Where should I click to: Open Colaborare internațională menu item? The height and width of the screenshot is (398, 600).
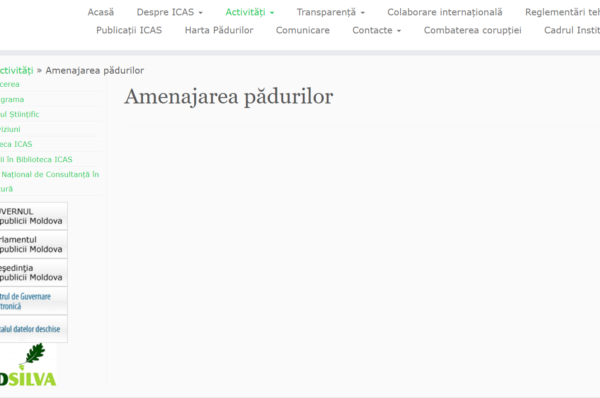(445, 12)
